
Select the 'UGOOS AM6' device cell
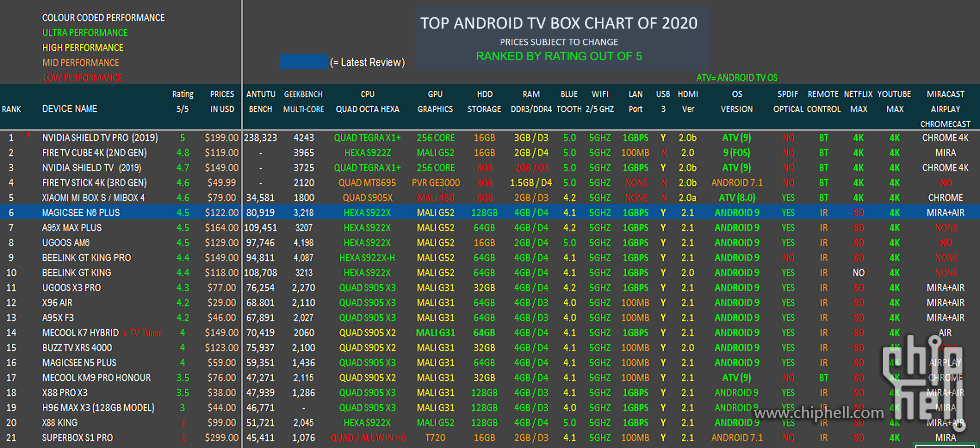coord(64,242)
